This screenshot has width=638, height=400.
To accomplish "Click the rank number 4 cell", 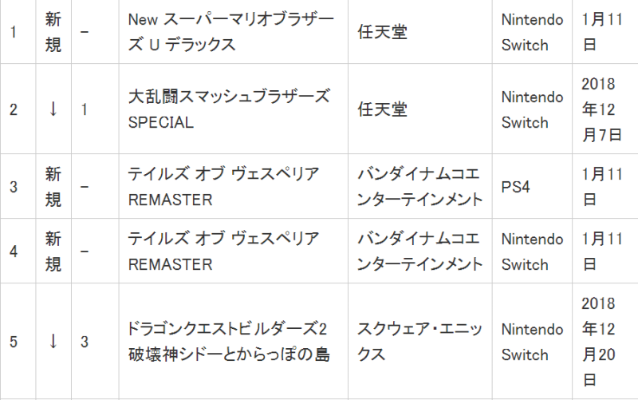I will [x=14, y=251].
